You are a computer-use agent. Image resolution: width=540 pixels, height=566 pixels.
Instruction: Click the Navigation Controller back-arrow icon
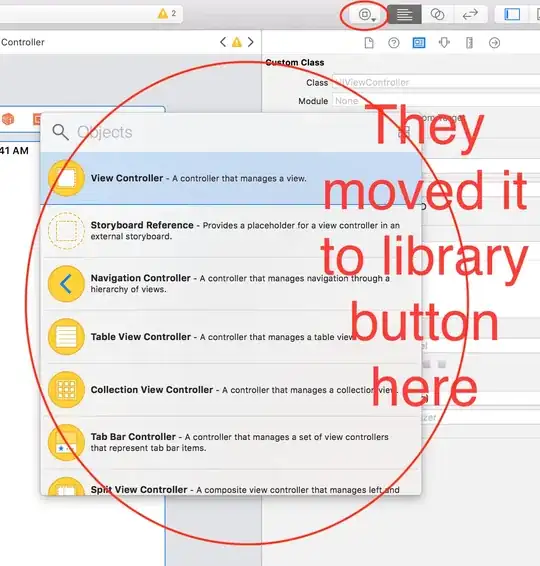[66, 284]
